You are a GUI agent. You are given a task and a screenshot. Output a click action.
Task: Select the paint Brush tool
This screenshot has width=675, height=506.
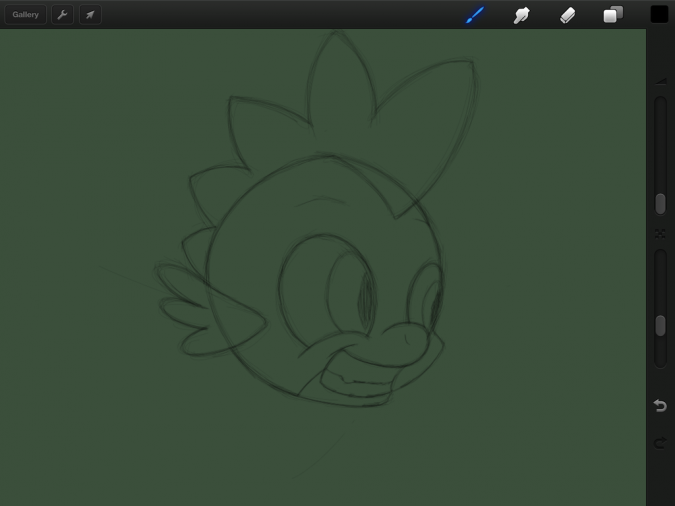475,15
